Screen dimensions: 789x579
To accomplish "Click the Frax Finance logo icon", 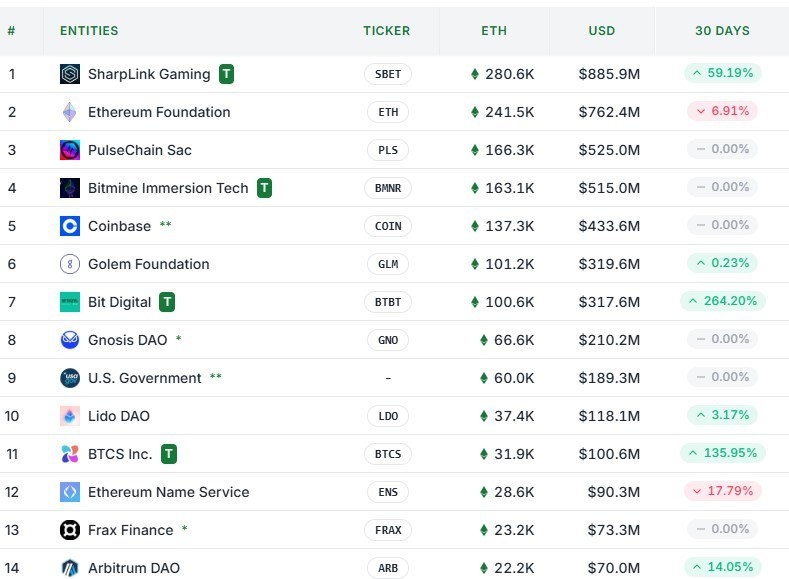I will coord(70,530).
